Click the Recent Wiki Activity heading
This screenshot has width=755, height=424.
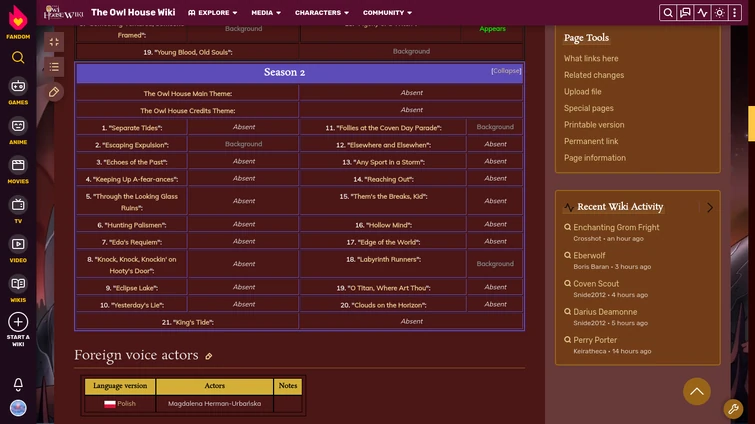[620, 207]
